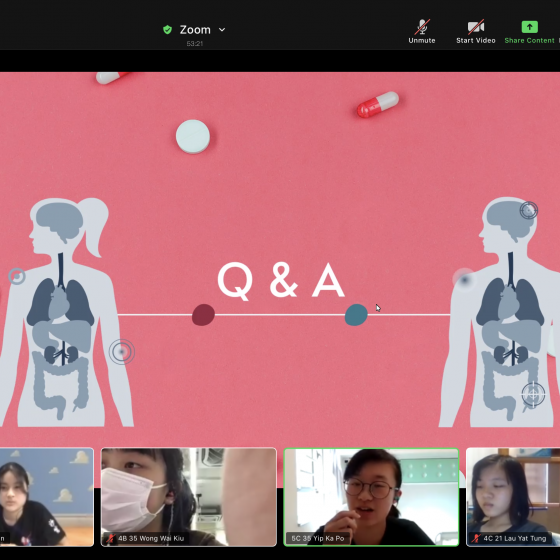Expand the chevron next to Zoom title
Image resolution: width=560 pixels, height=560 pixels.
(222, 30)
